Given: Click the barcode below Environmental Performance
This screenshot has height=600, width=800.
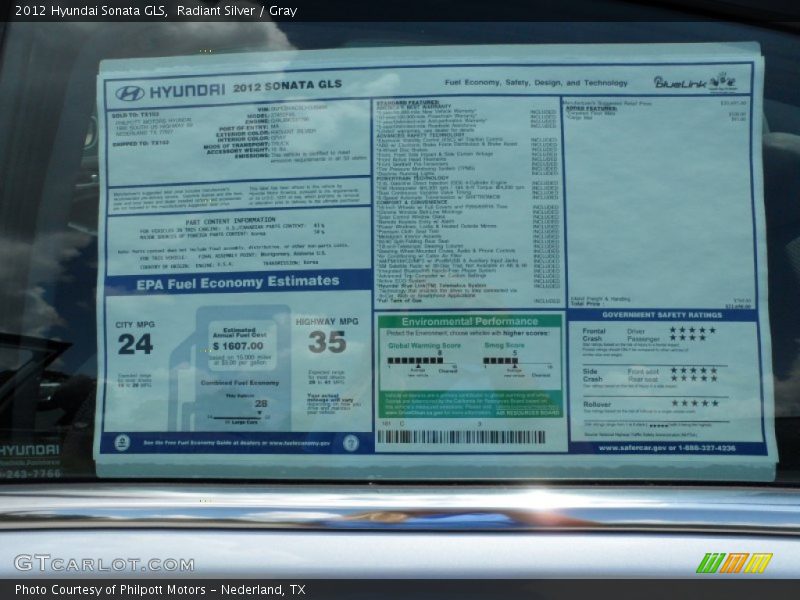Looking at the screenshot, I should (x=462, y=437).
